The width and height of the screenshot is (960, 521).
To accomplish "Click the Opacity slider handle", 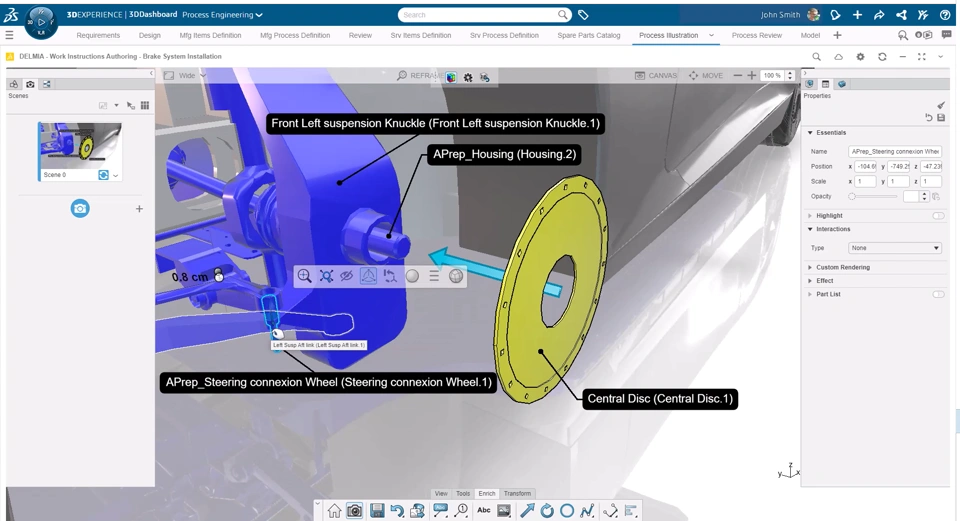I will coord(852,197).
